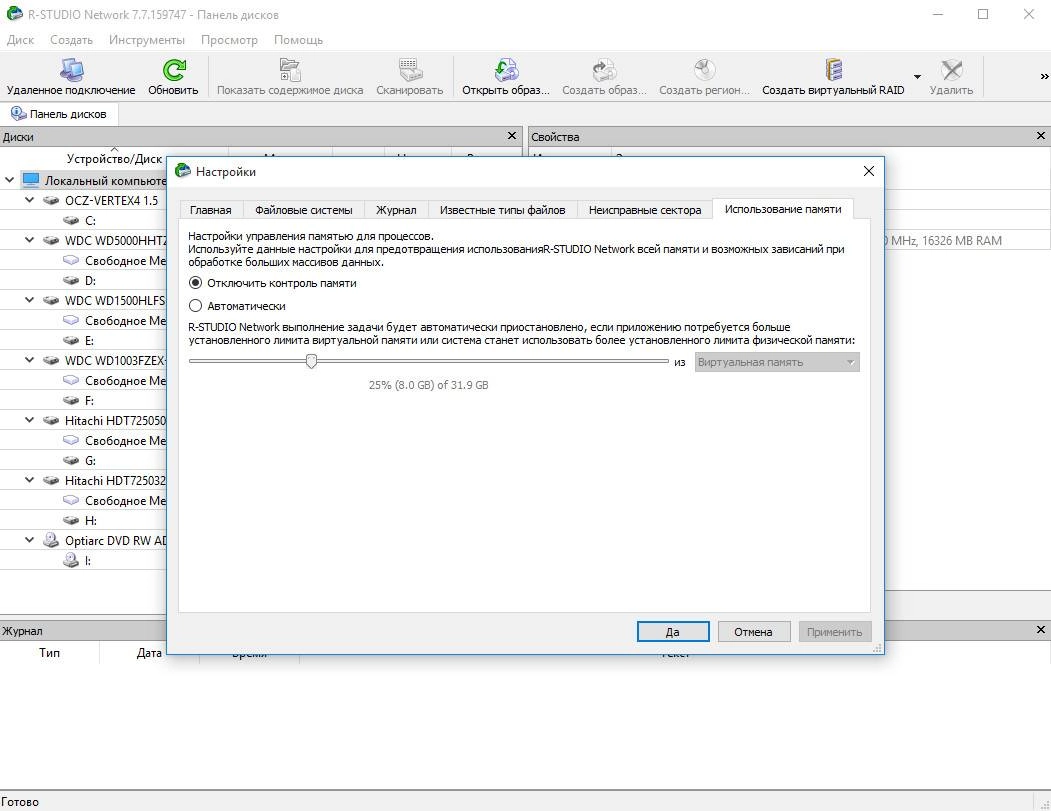Confirm settings with the 'Да' button
The width and height of the screenshot is (1051, 811).
click(x=673, y=631)
